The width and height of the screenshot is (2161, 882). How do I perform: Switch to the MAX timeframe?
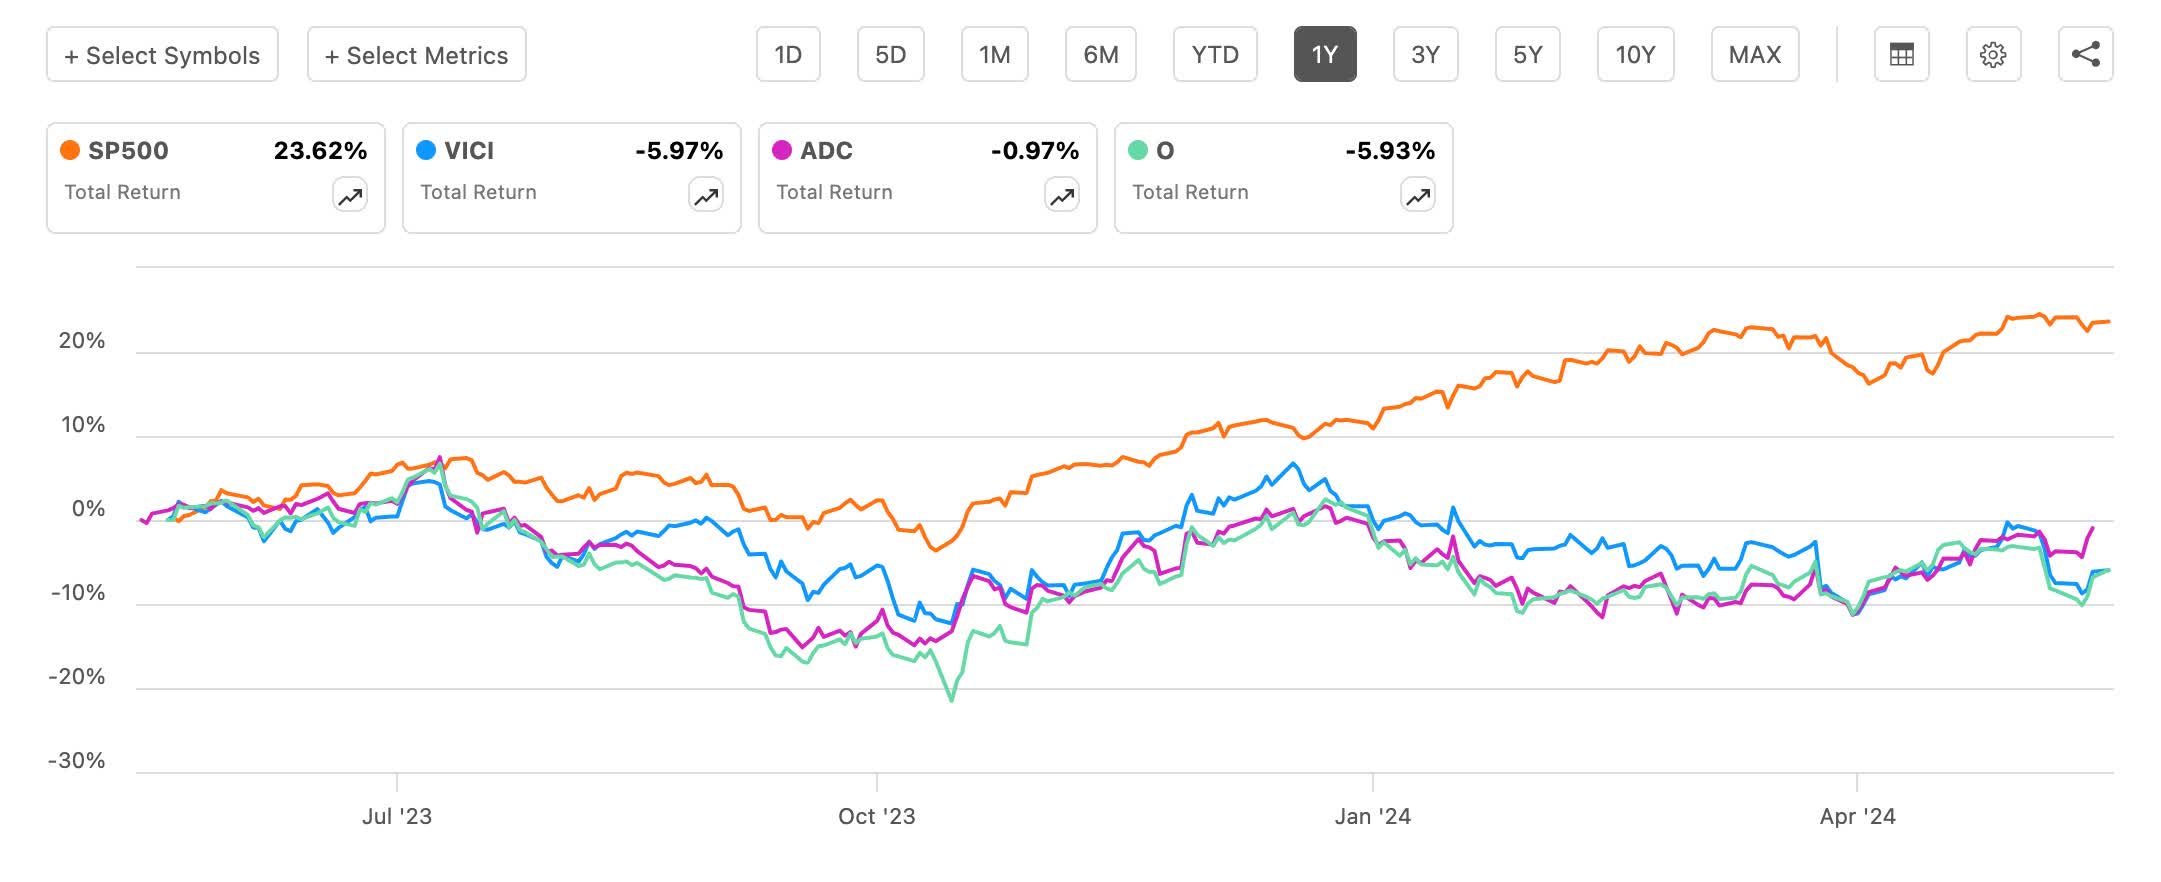1755,55
